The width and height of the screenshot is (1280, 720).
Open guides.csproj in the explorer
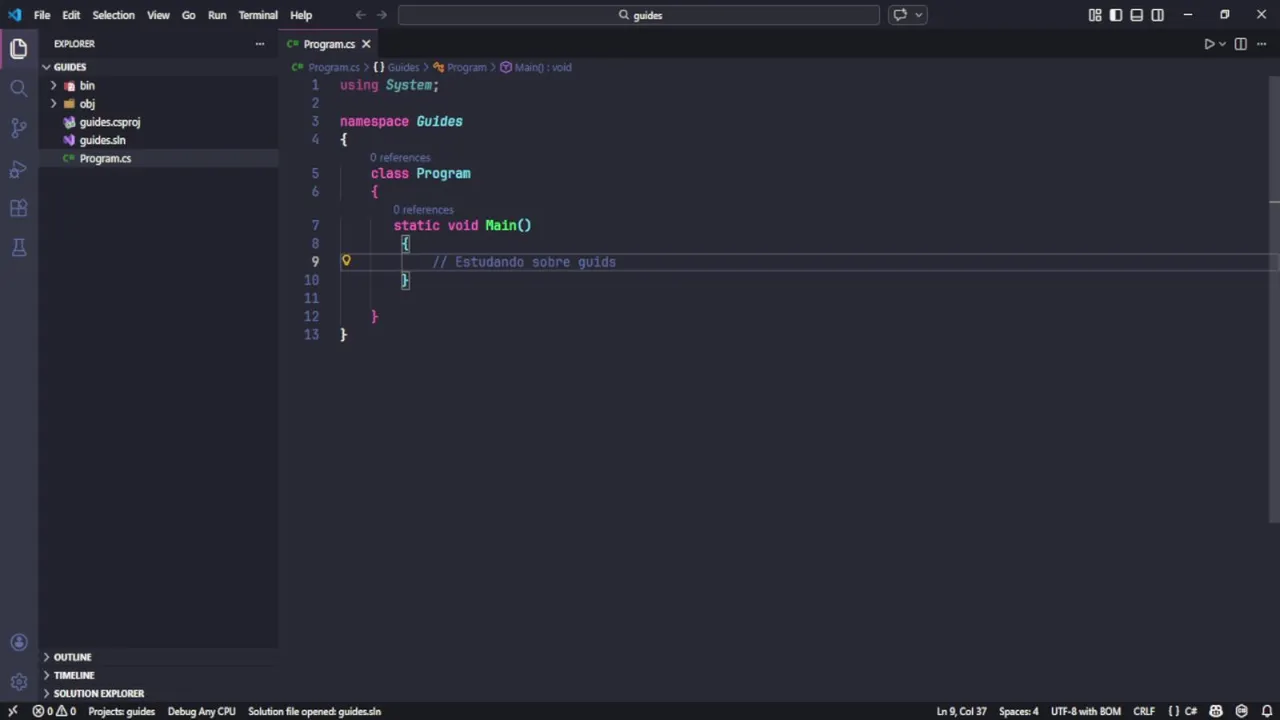pos(110,122)
